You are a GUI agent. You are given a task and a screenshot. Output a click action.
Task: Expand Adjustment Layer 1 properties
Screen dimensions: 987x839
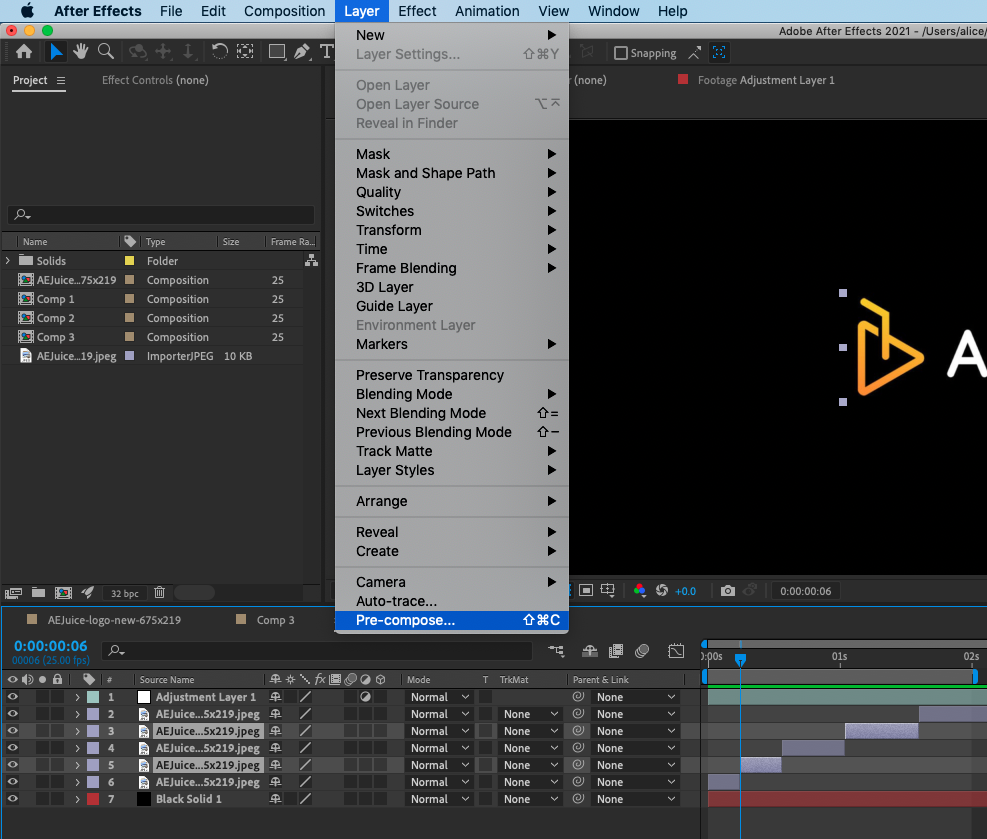77,697
